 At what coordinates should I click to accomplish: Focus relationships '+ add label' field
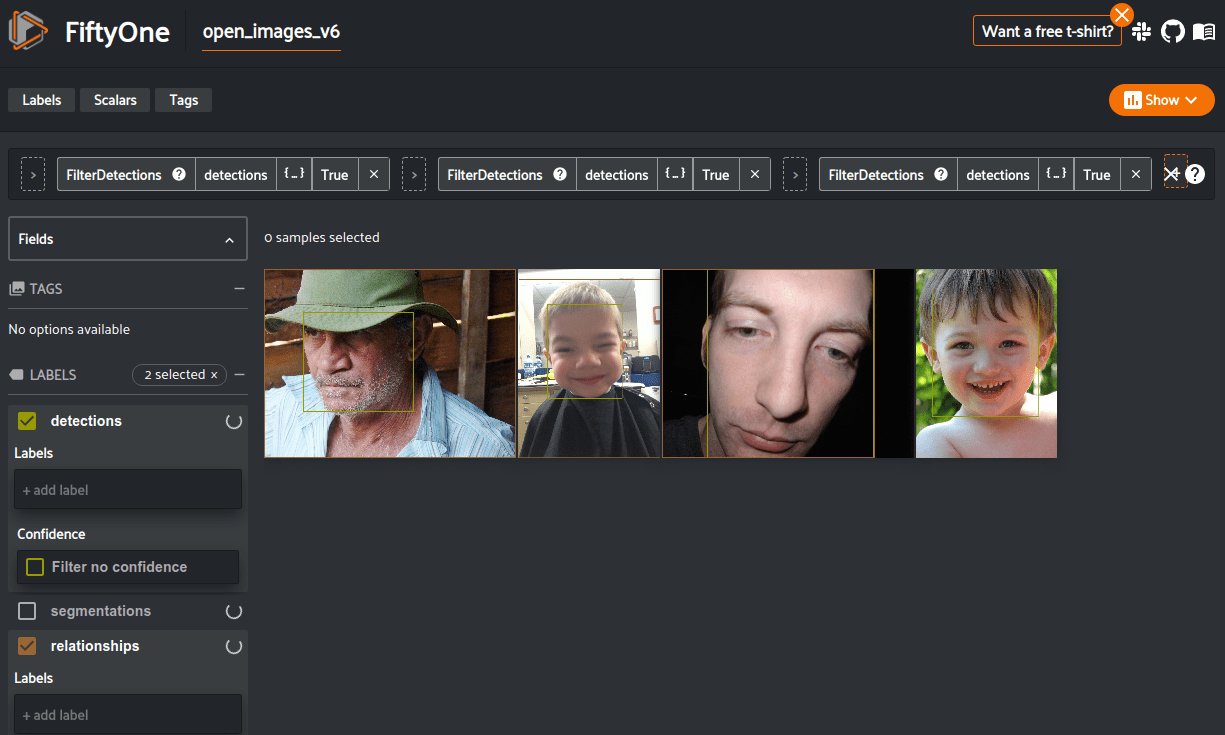(x=128, y=715)
